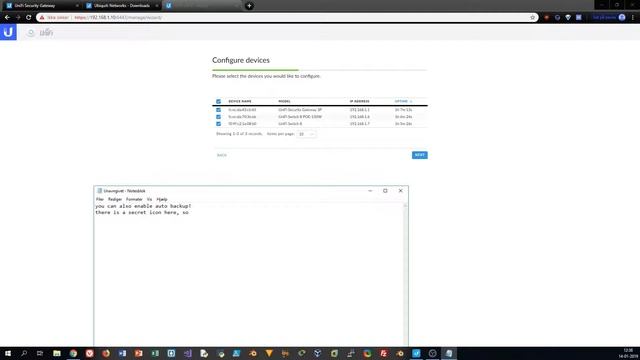The image size is (640, 360).
Task: Uncheck the UniFi Switch 8 row checkbox
Action: click(218, 124)
